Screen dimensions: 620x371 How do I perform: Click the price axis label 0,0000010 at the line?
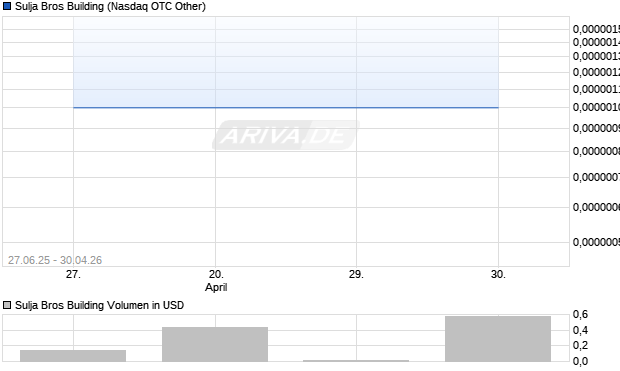(x=596, y=107)
